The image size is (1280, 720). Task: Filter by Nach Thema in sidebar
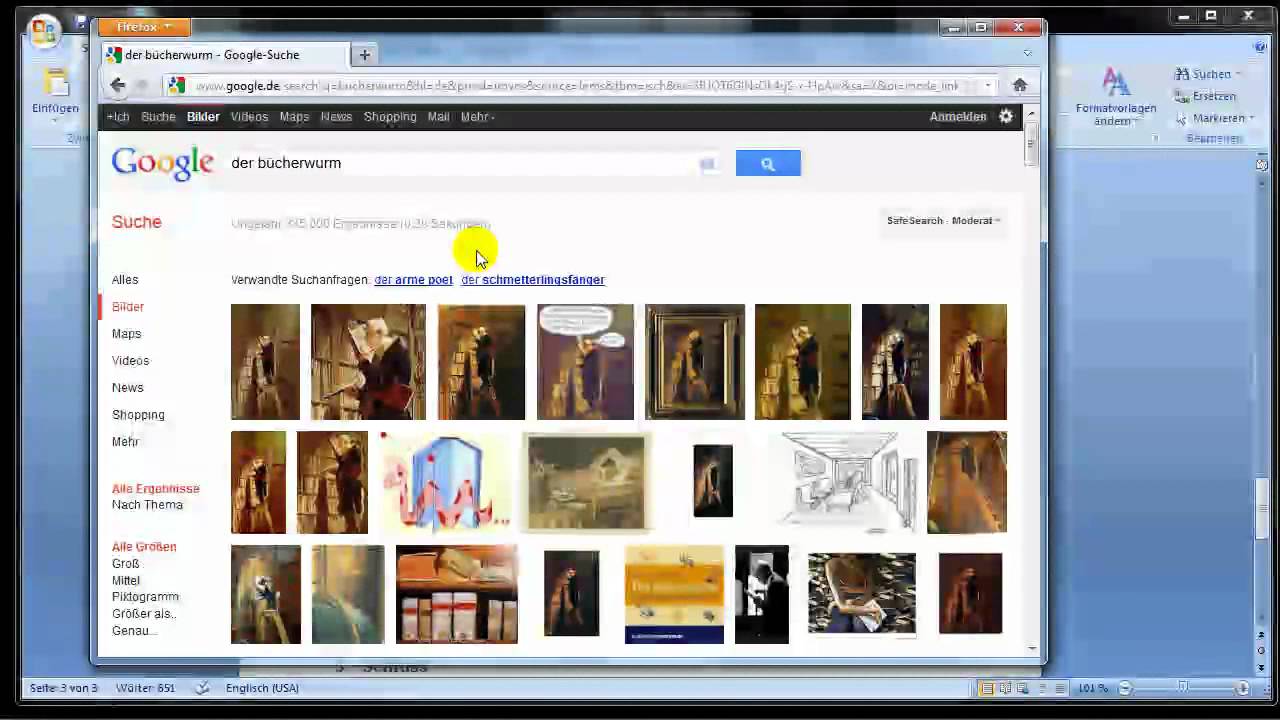(x=147, y=505)
